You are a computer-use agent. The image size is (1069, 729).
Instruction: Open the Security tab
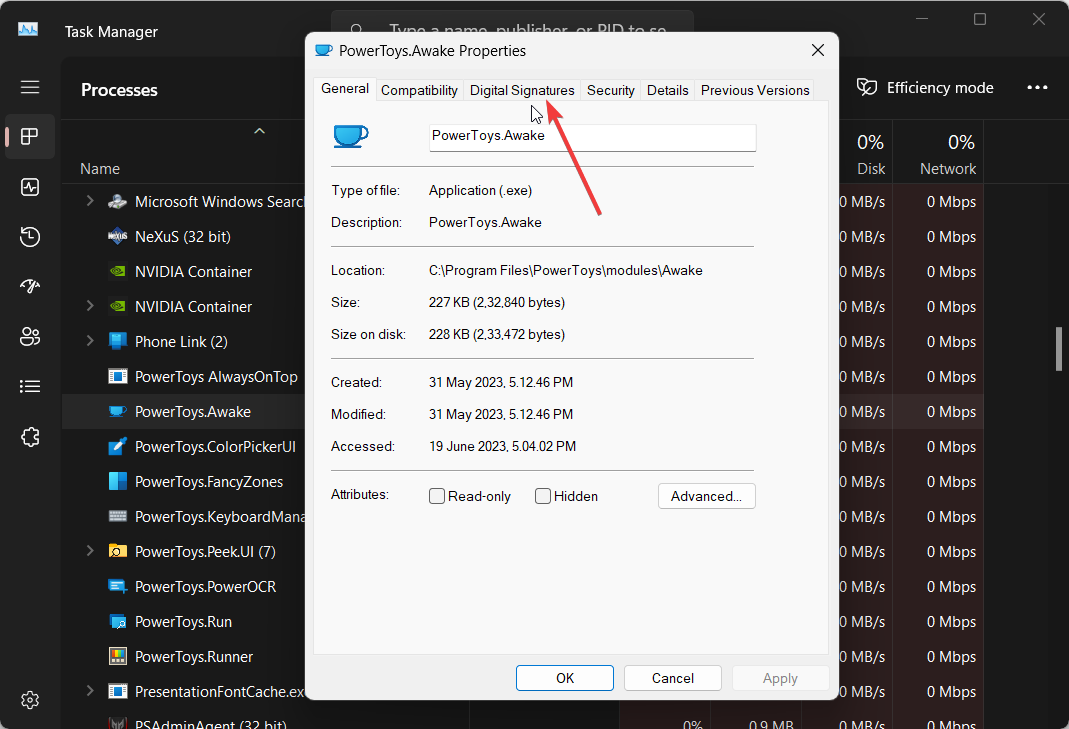(611, 90)
